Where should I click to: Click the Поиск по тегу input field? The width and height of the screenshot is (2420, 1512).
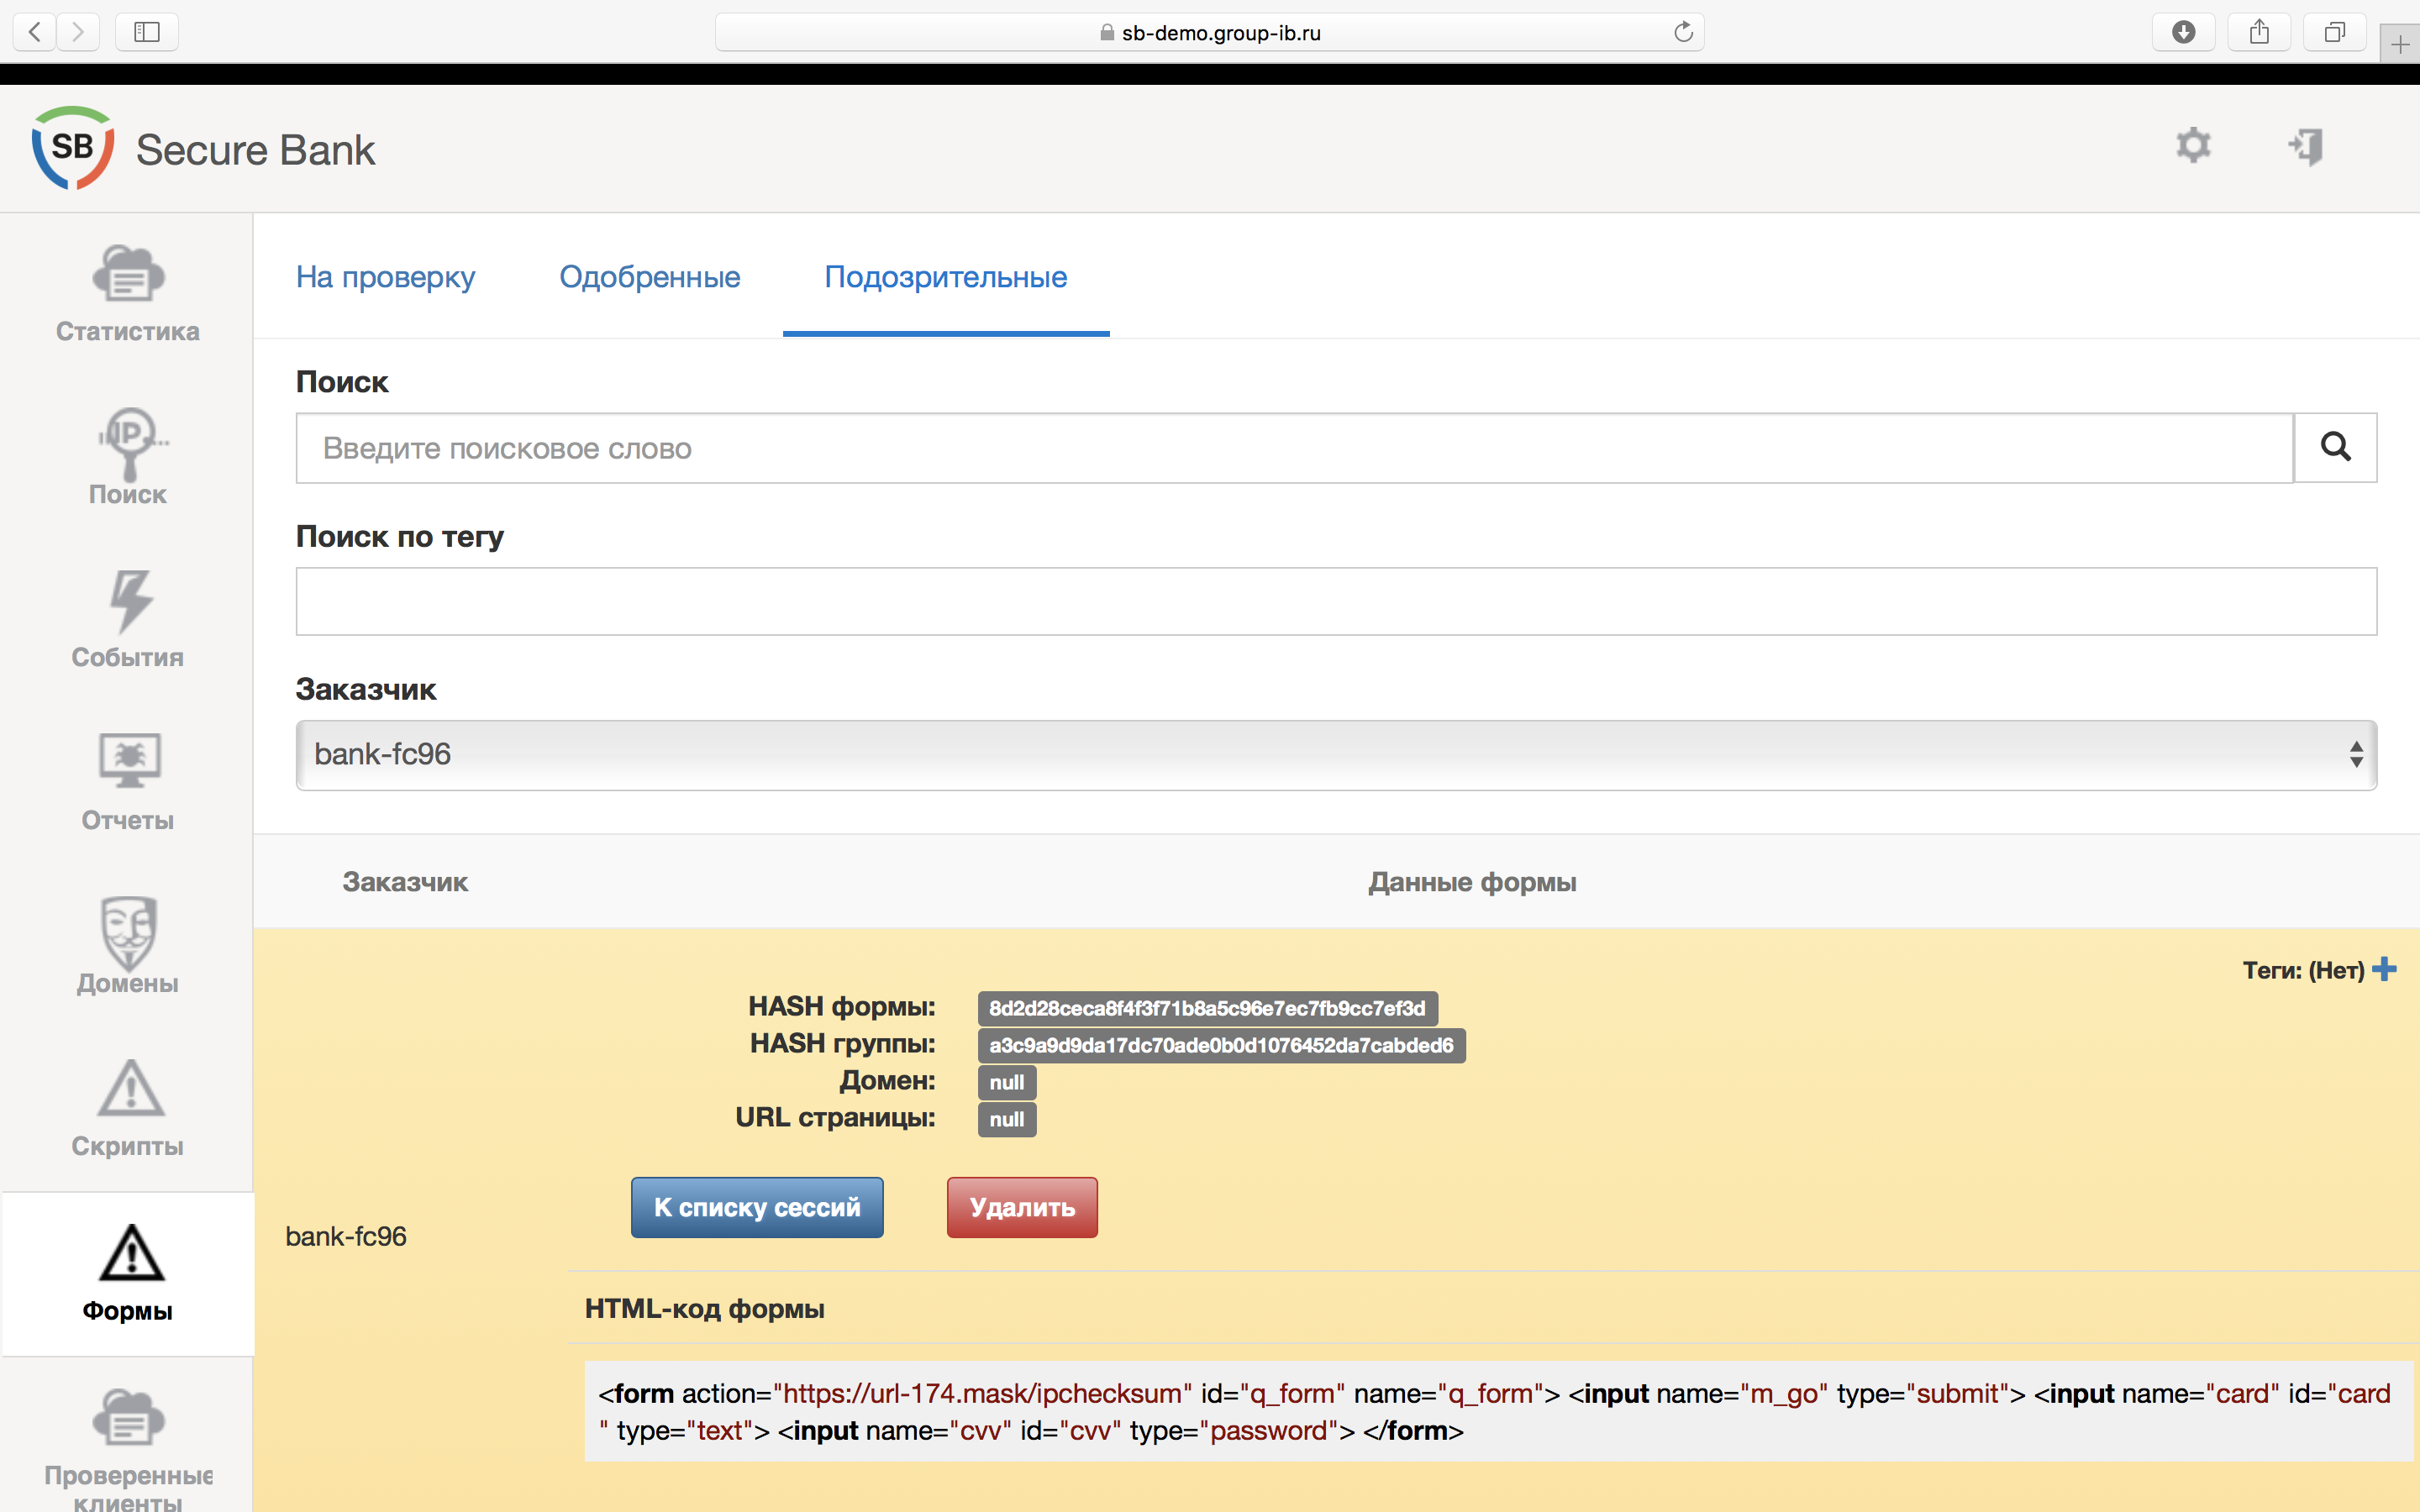pyautogui.click(x=1335, y=601)
